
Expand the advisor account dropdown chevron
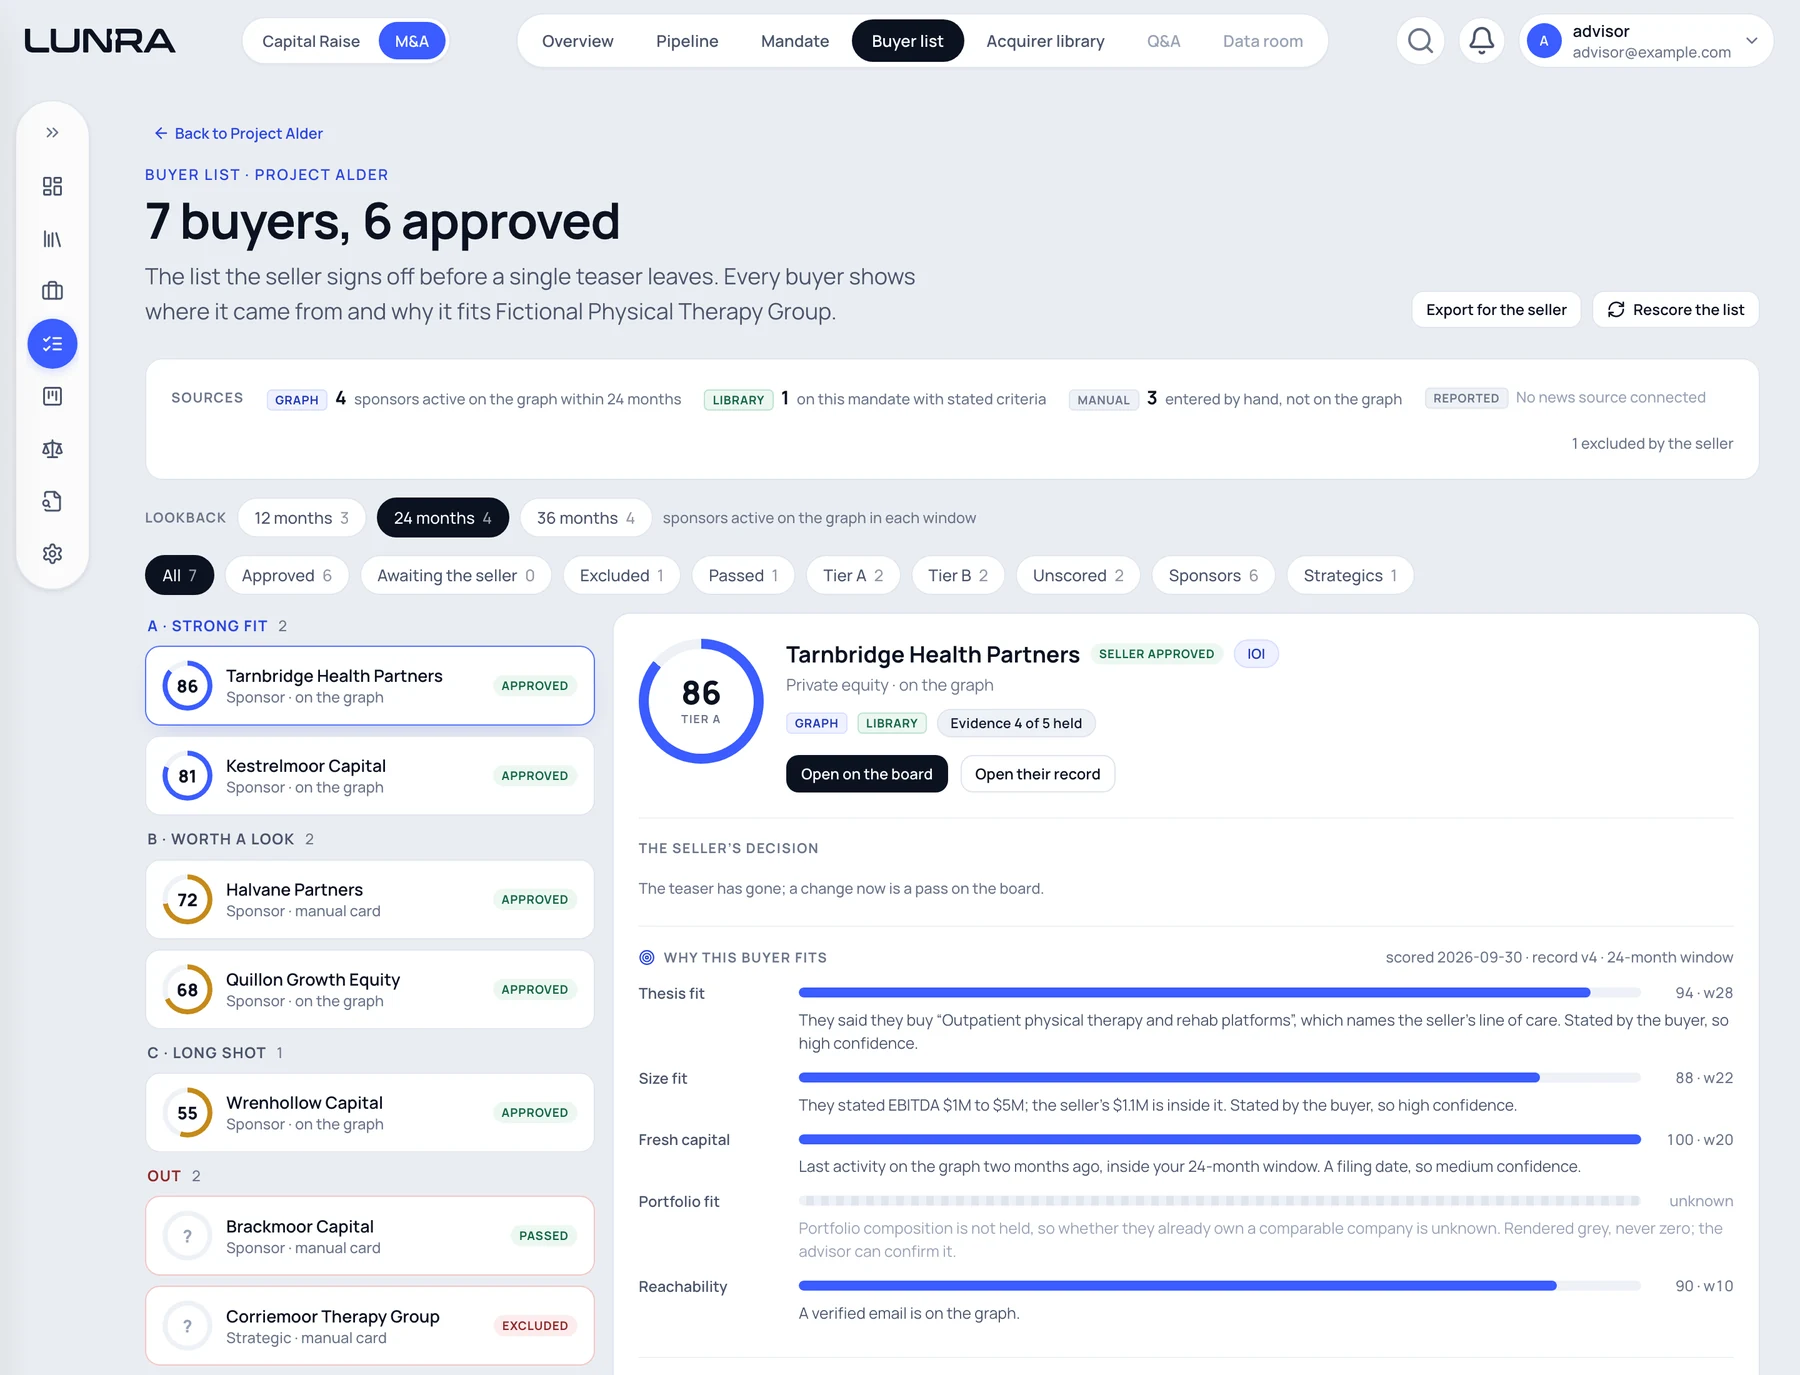click(x=1752, y=41)
